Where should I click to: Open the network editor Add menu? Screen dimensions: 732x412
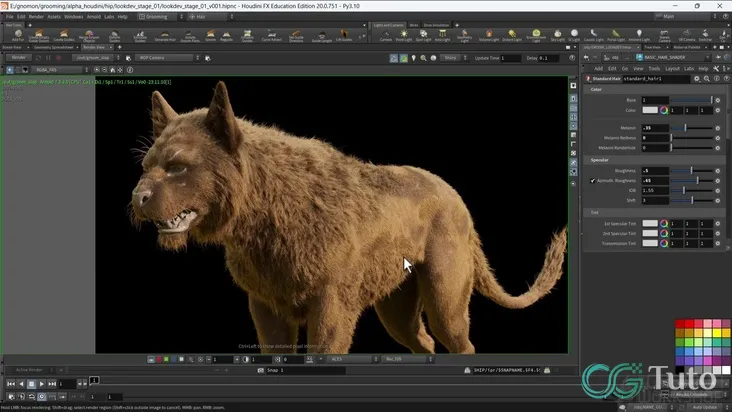pos(598,69)
